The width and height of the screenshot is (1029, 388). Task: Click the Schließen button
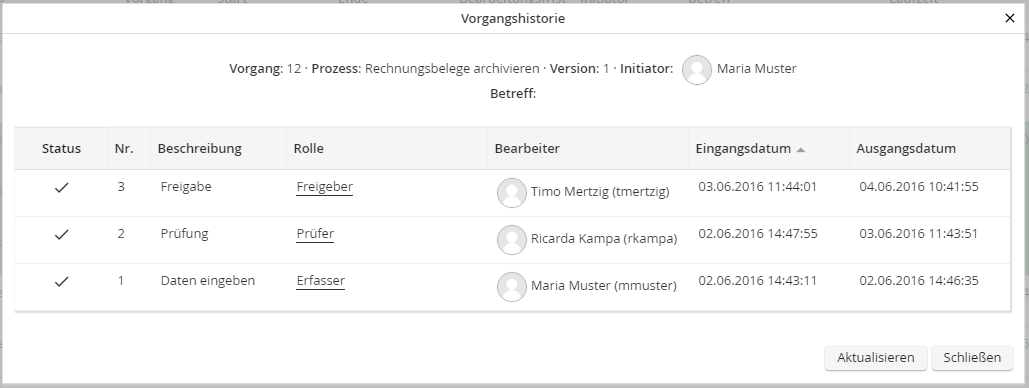pos(972,358)
